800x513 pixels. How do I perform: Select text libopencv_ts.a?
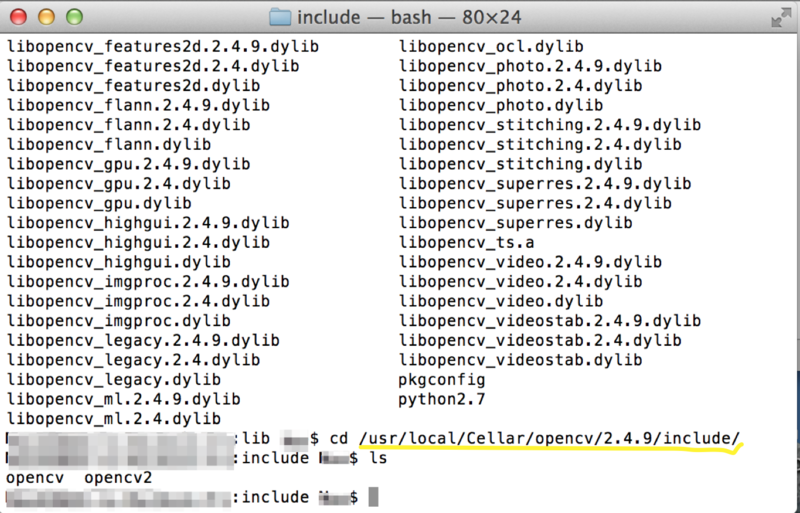(x=466, y=242)
